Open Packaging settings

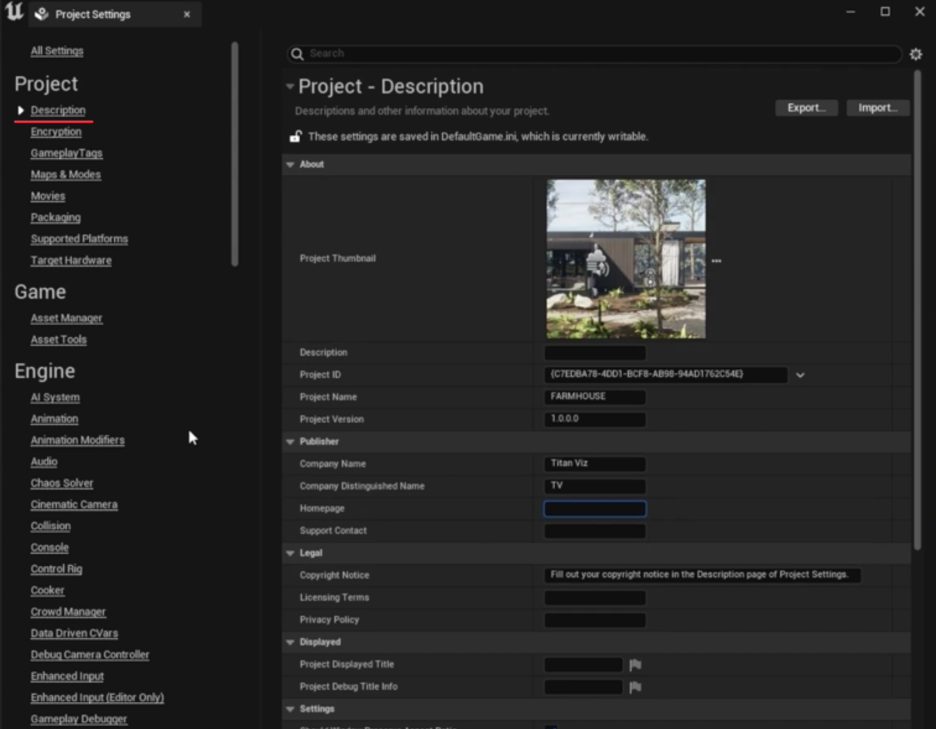pyautogui.click(x=56, y=218)
